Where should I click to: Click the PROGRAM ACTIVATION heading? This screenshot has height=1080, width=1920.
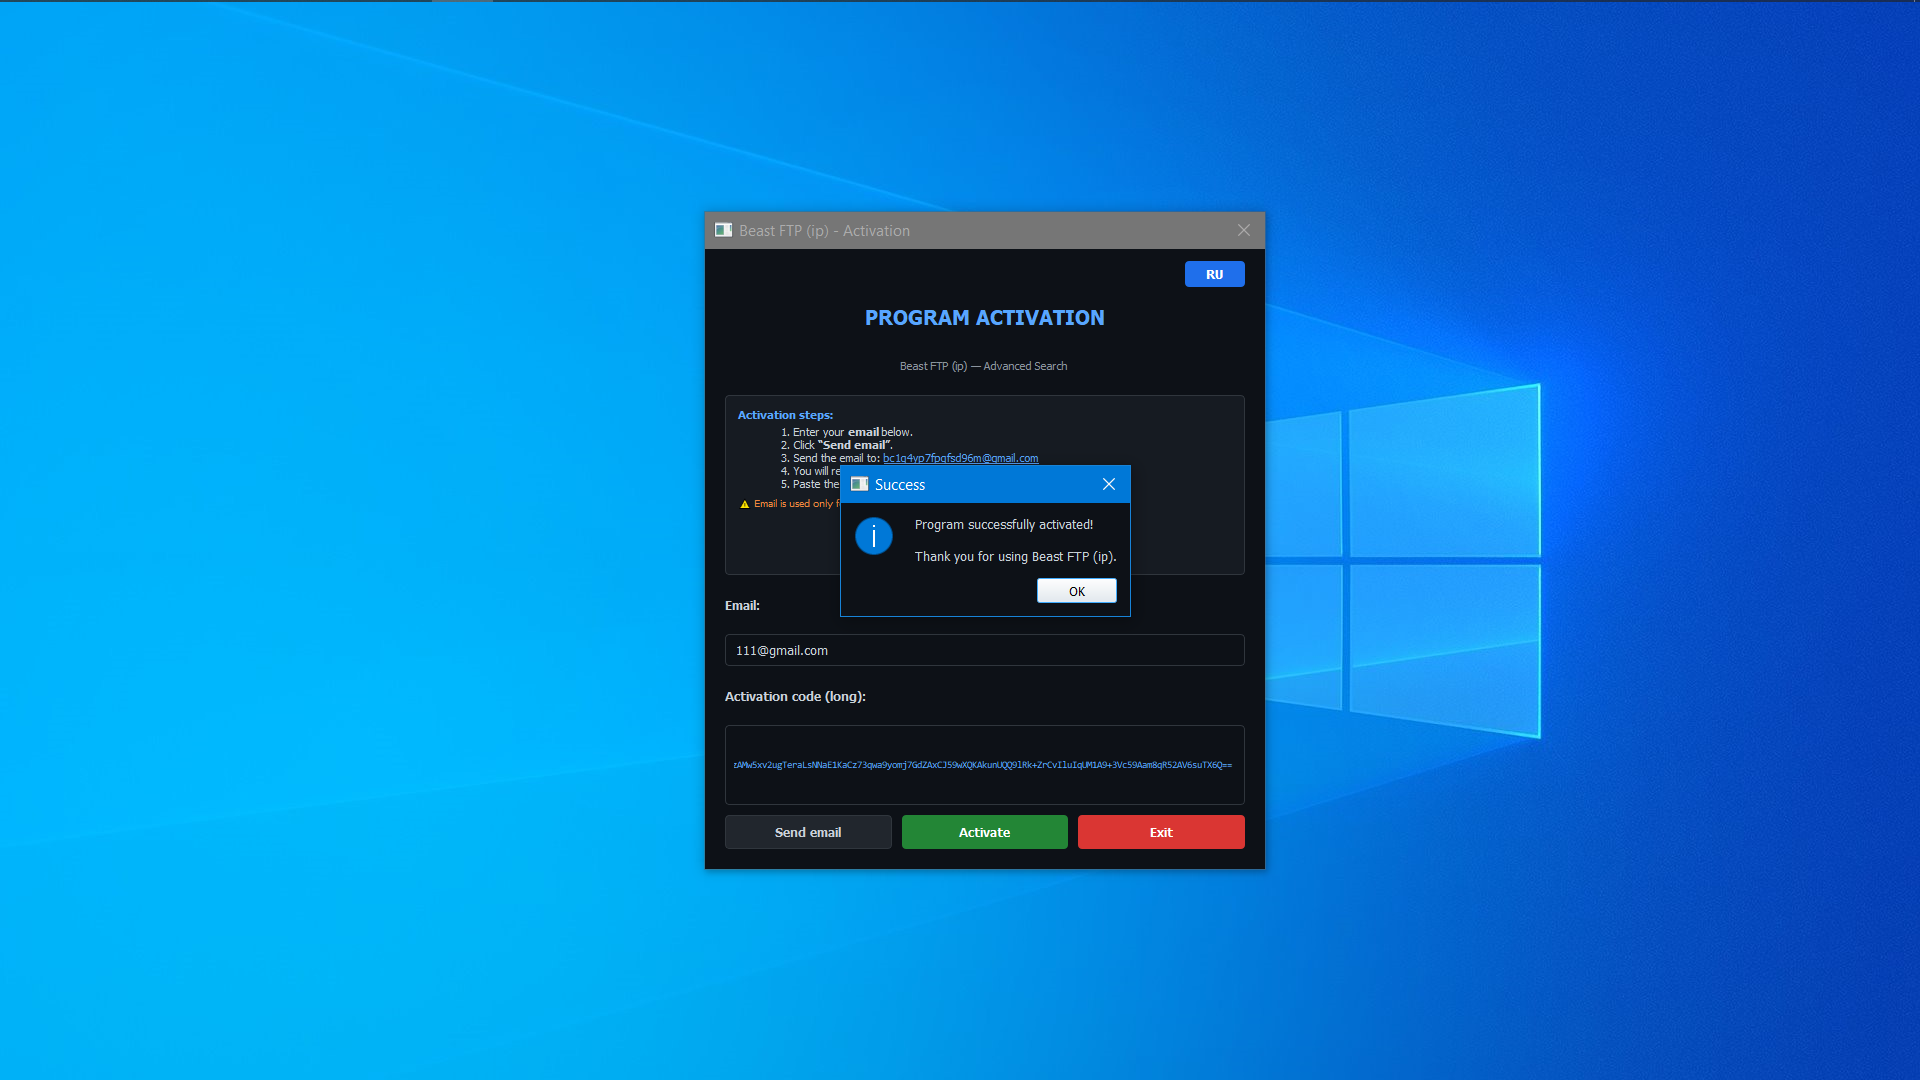[x=984, y=318]
